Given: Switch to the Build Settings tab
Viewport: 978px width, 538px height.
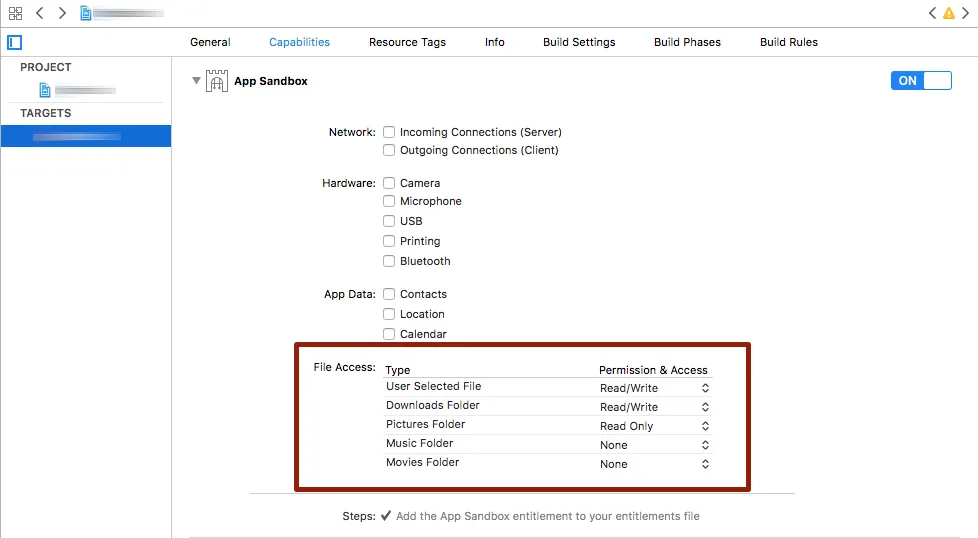Looking at the screenshot, I should click(x=579, y=42).
